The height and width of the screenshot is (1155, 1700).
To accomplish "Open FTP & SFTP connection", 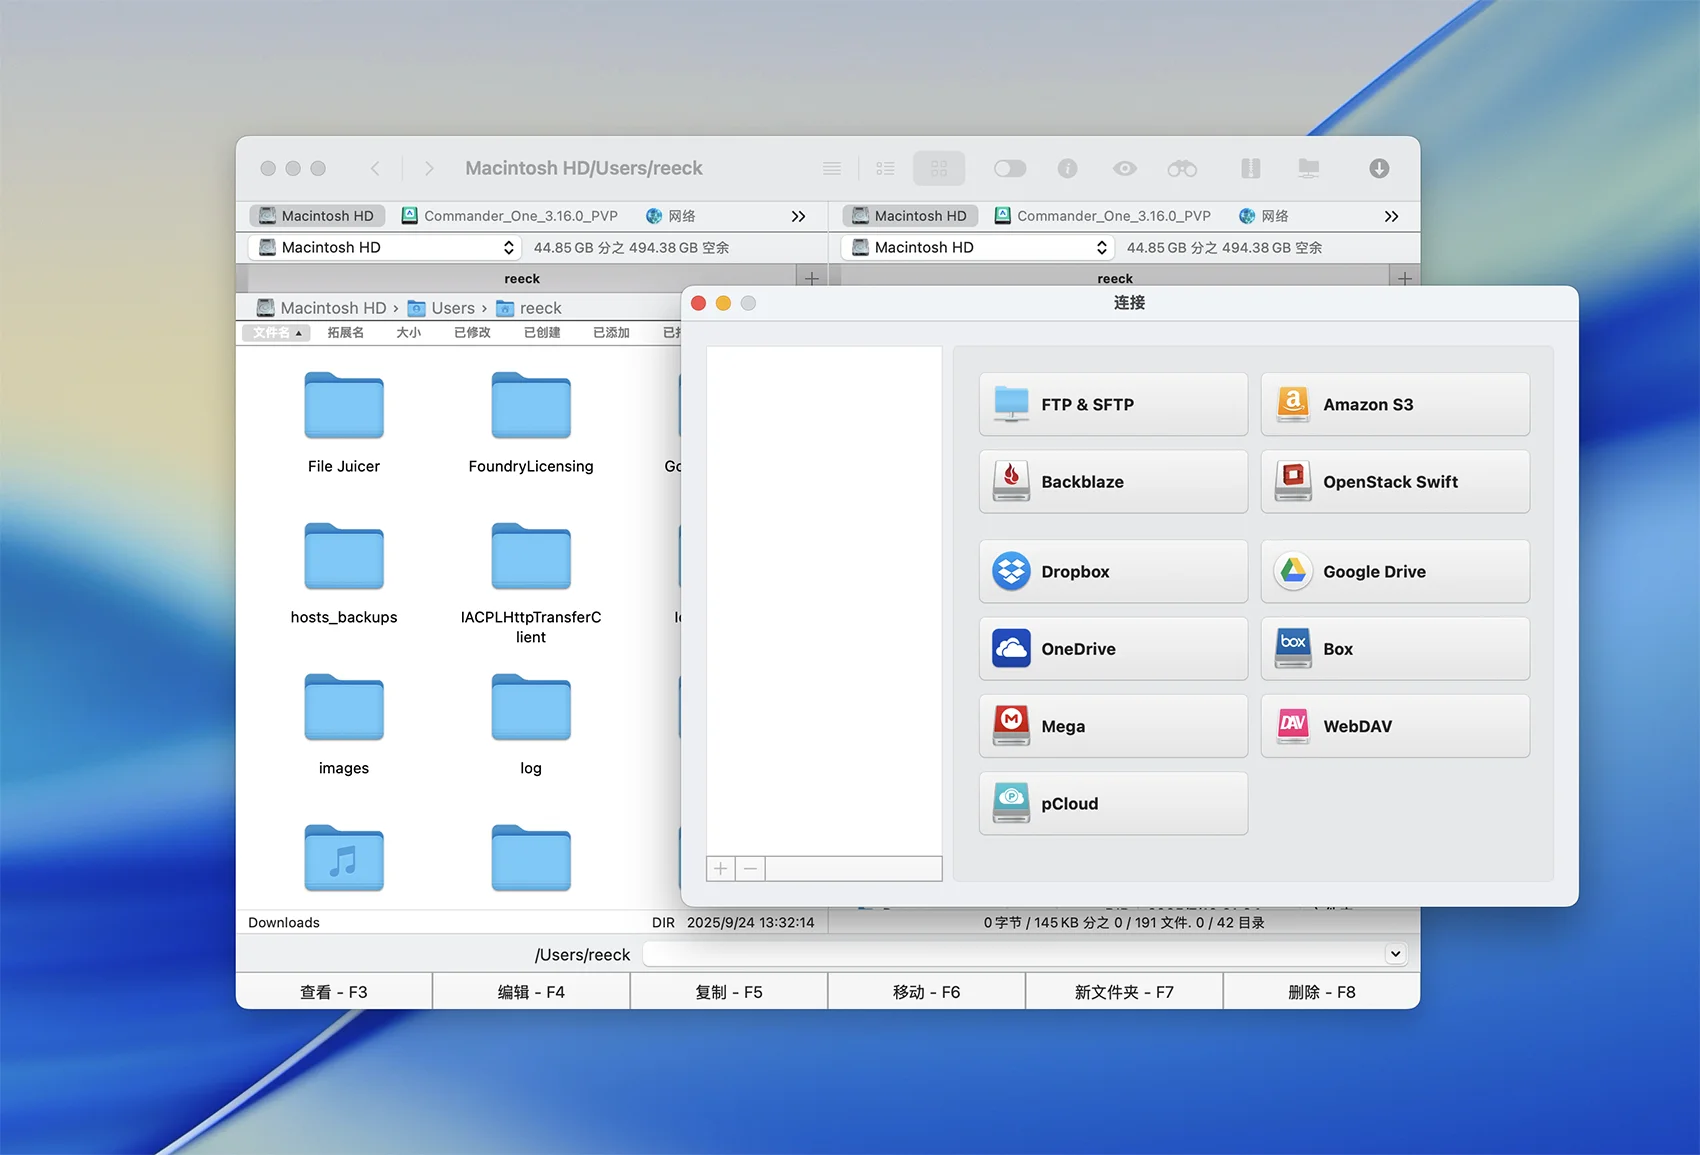I will [x=1113, y=404].
